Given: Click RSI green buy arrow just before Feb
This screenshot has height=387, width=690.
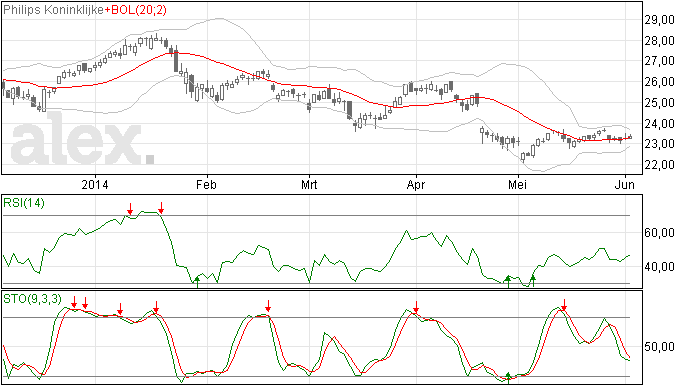Looking at the screenshot, I should pos(197,282).
